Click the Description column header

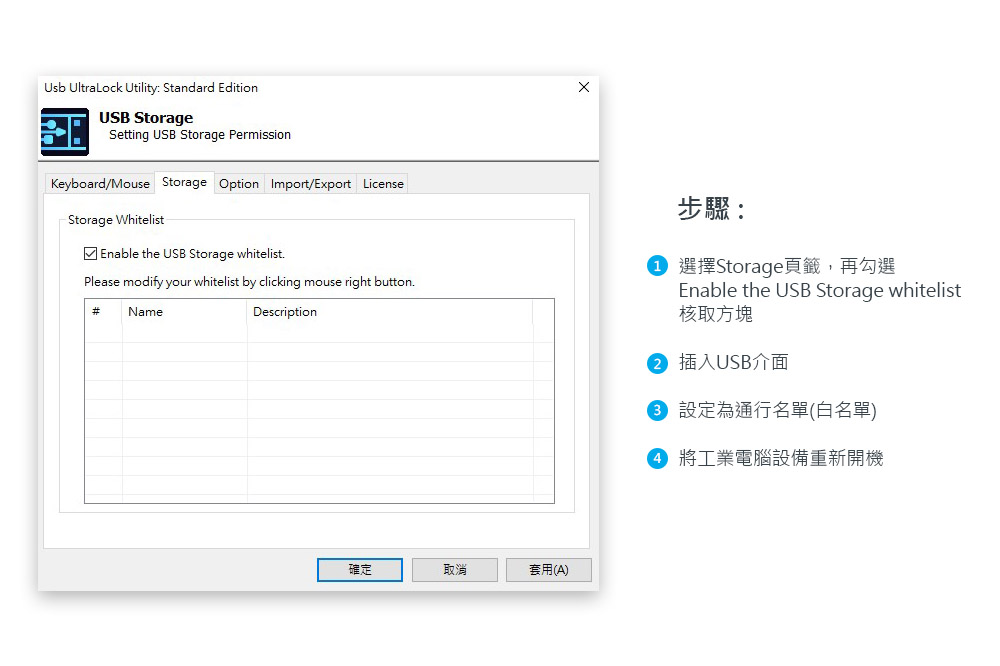click(x=390, y=312)
